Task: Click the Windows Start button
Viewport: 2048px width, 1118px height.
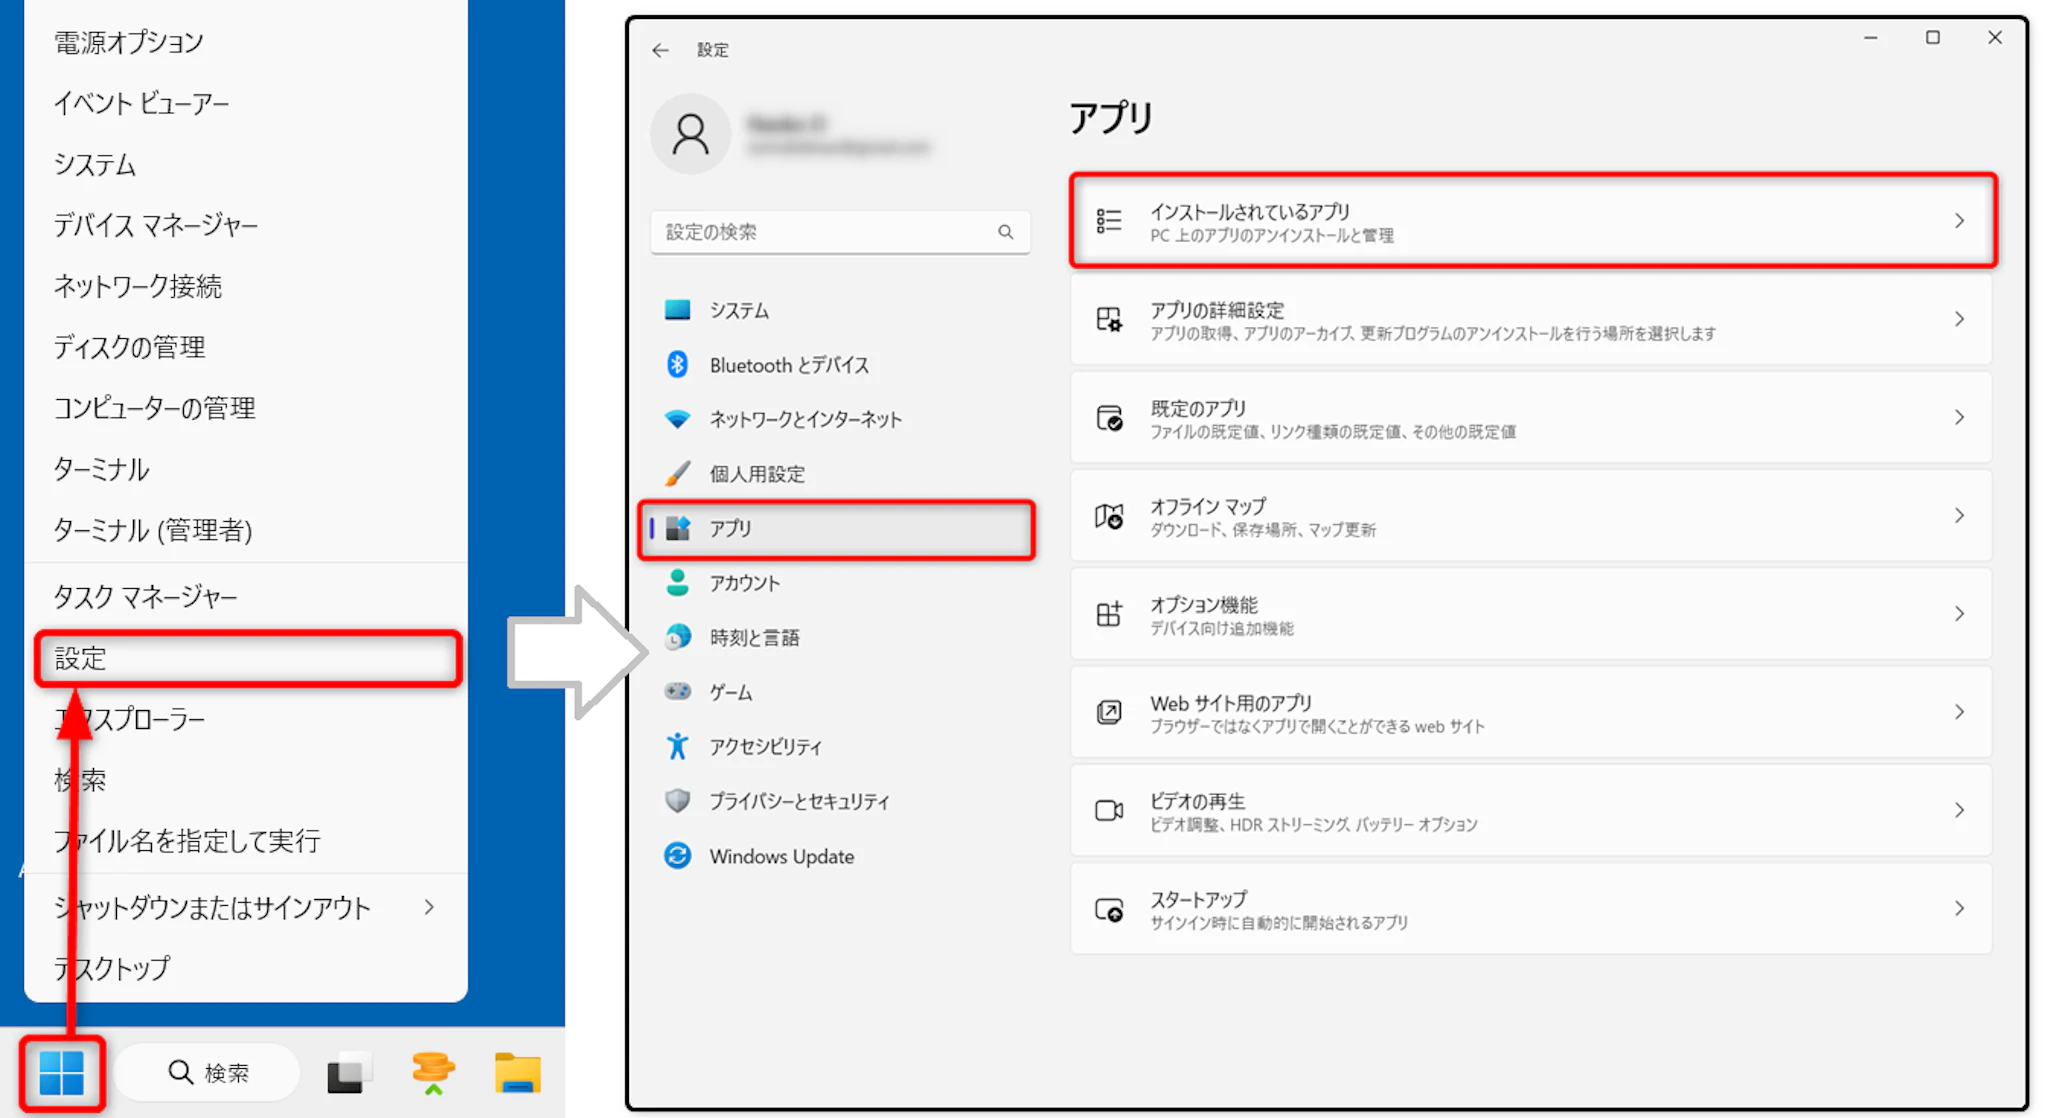Action: [61, 1073]
